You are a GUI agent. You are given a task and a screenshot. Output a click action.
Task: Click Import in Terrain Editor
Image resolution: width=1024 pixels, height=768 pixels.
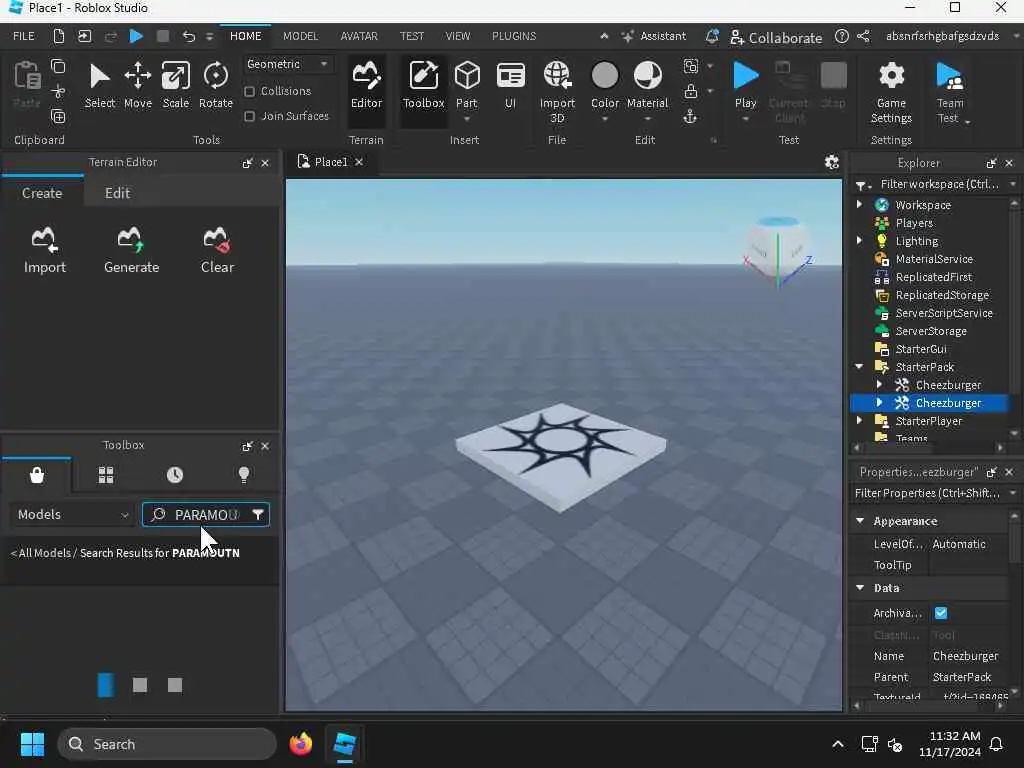[x=44, y=250]
